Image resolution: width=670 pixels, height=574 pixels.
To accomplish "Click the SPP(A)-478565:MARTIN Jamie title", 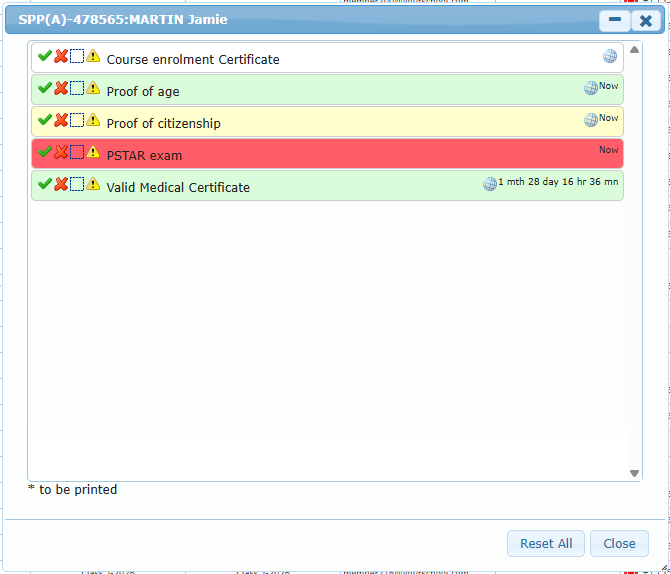I will pyautogui.click(x=123, y=20).
